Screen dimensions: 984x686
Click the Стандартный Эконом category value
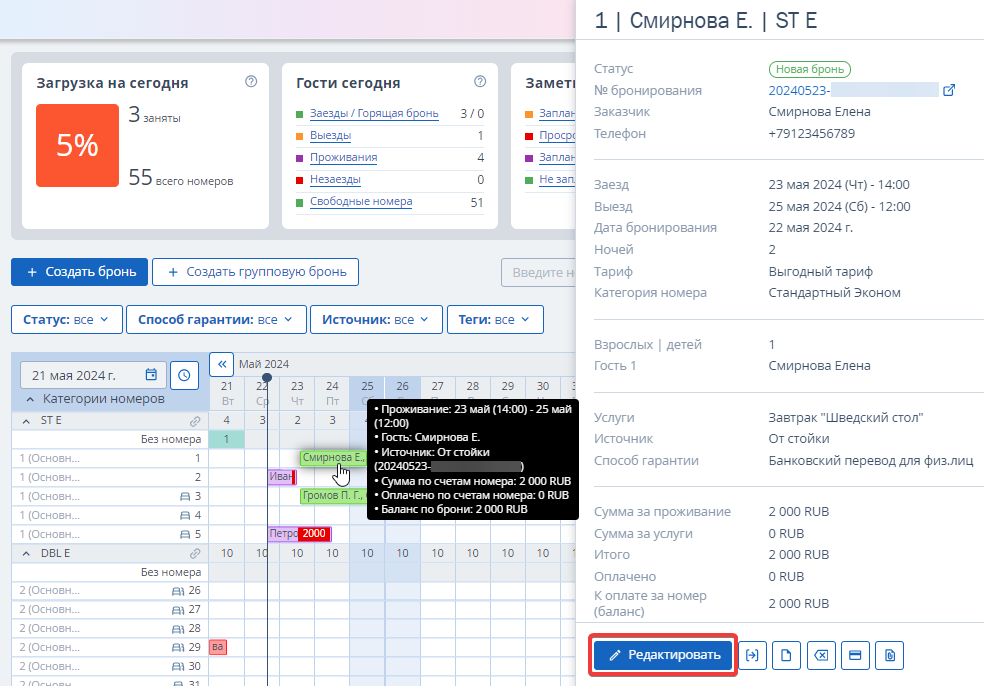point(835,293)
